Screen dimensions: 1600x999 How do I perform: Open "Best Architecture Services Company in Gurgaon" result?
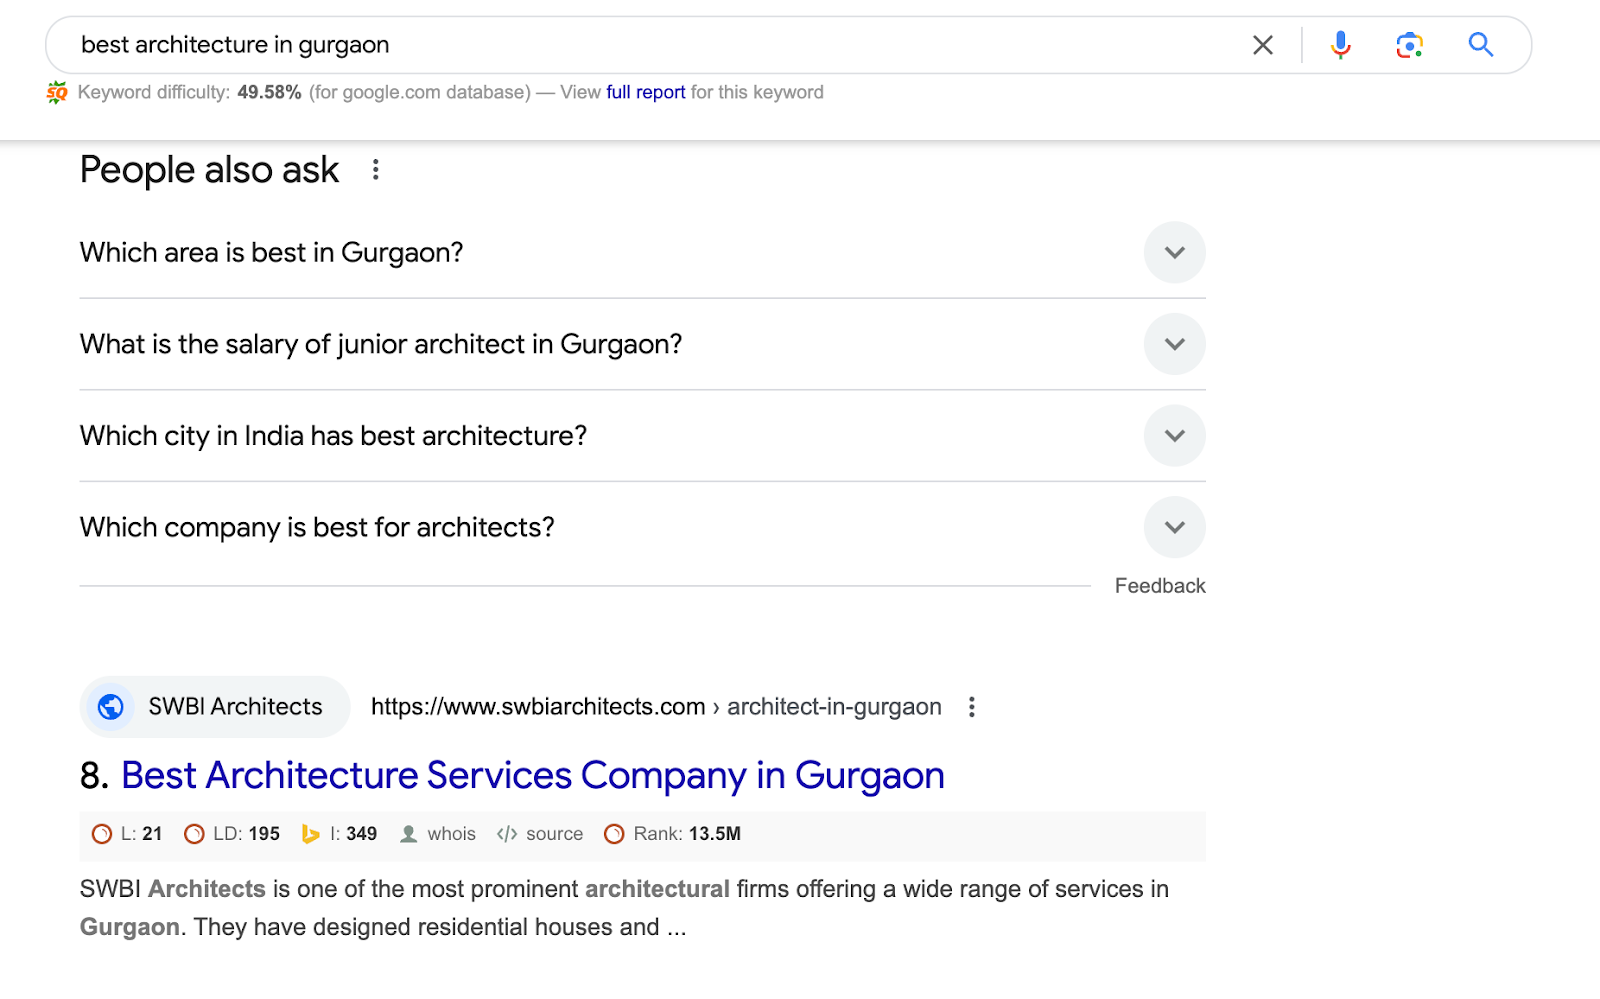pyautogui.click(x=532, y=776)
